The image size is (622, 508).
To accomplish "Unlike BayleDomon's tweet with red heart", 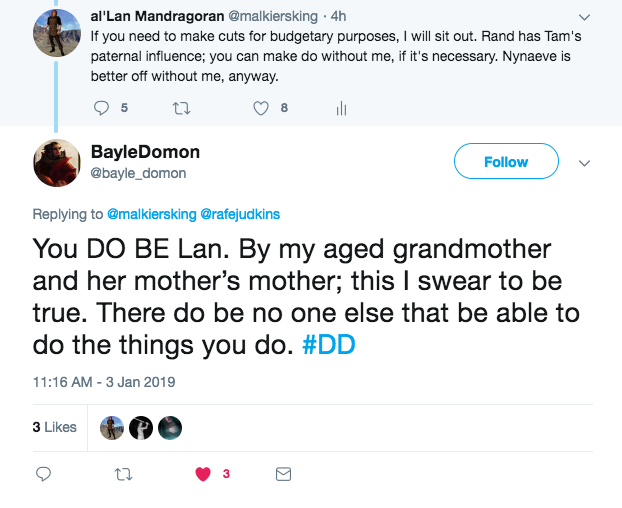I will [204, 473].
